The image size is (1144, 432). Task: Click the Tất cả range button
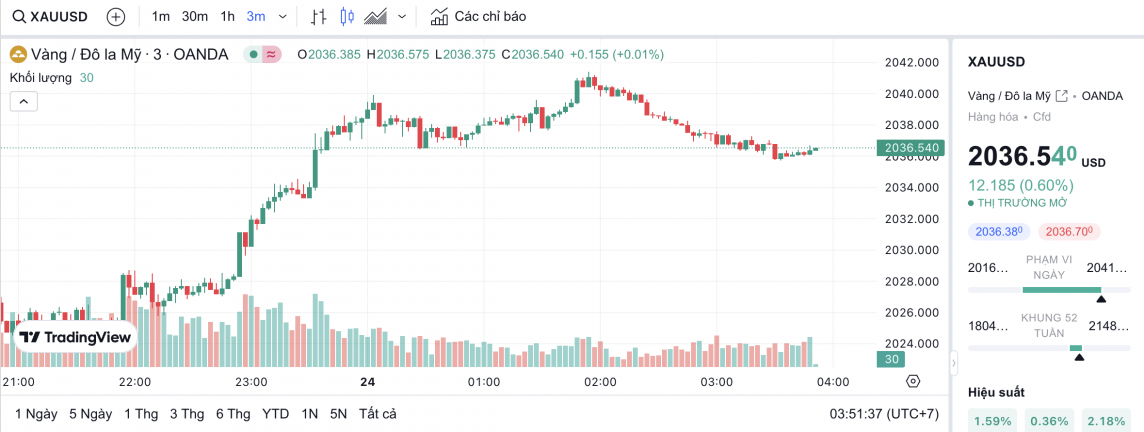tap(377, 414)
